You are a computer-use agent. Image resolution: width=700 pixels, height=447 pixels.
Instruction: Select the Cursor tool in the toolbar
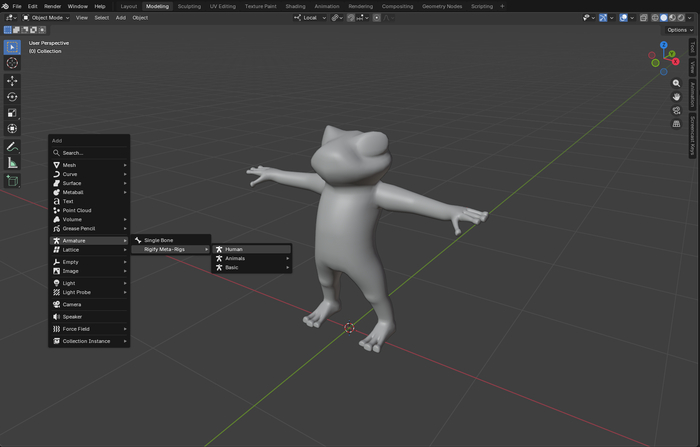[12, 63]
